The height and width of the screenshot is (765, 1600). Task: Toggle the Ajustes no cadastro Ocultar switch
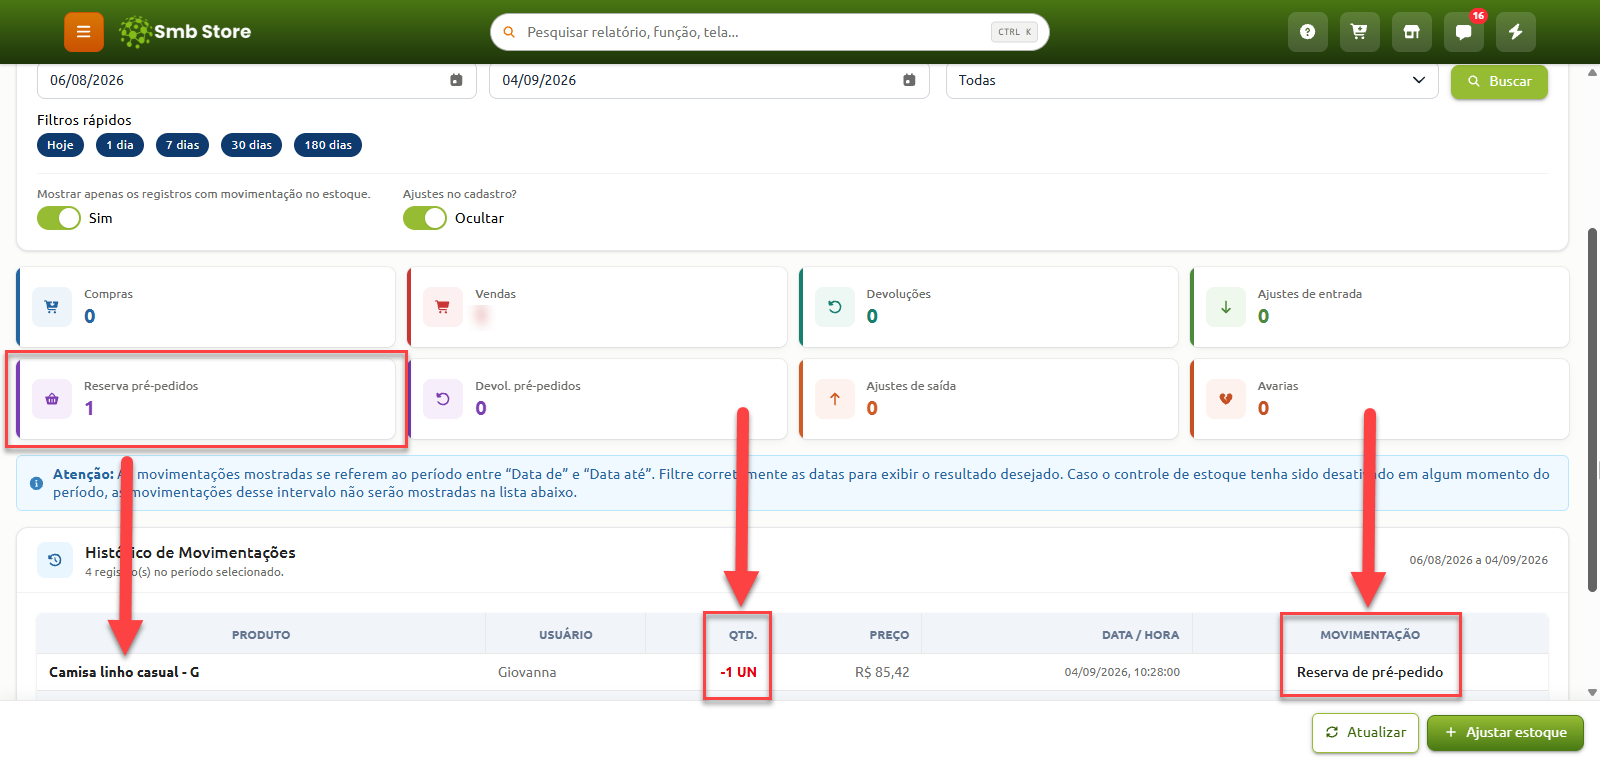click(425, 218)
